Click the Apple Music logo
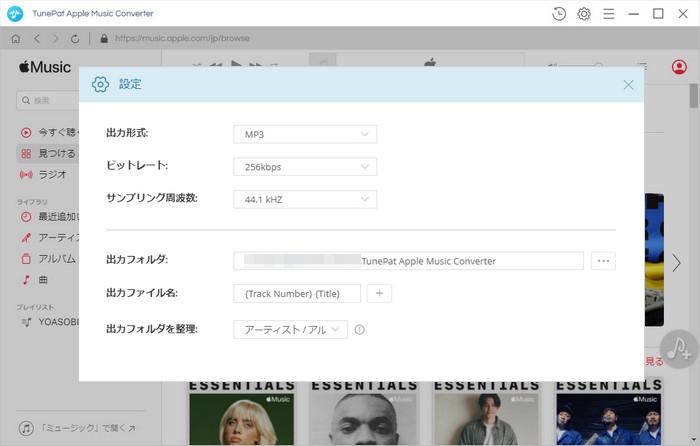The width and height of the screenshot is (700, 446). tap(45, 67)
